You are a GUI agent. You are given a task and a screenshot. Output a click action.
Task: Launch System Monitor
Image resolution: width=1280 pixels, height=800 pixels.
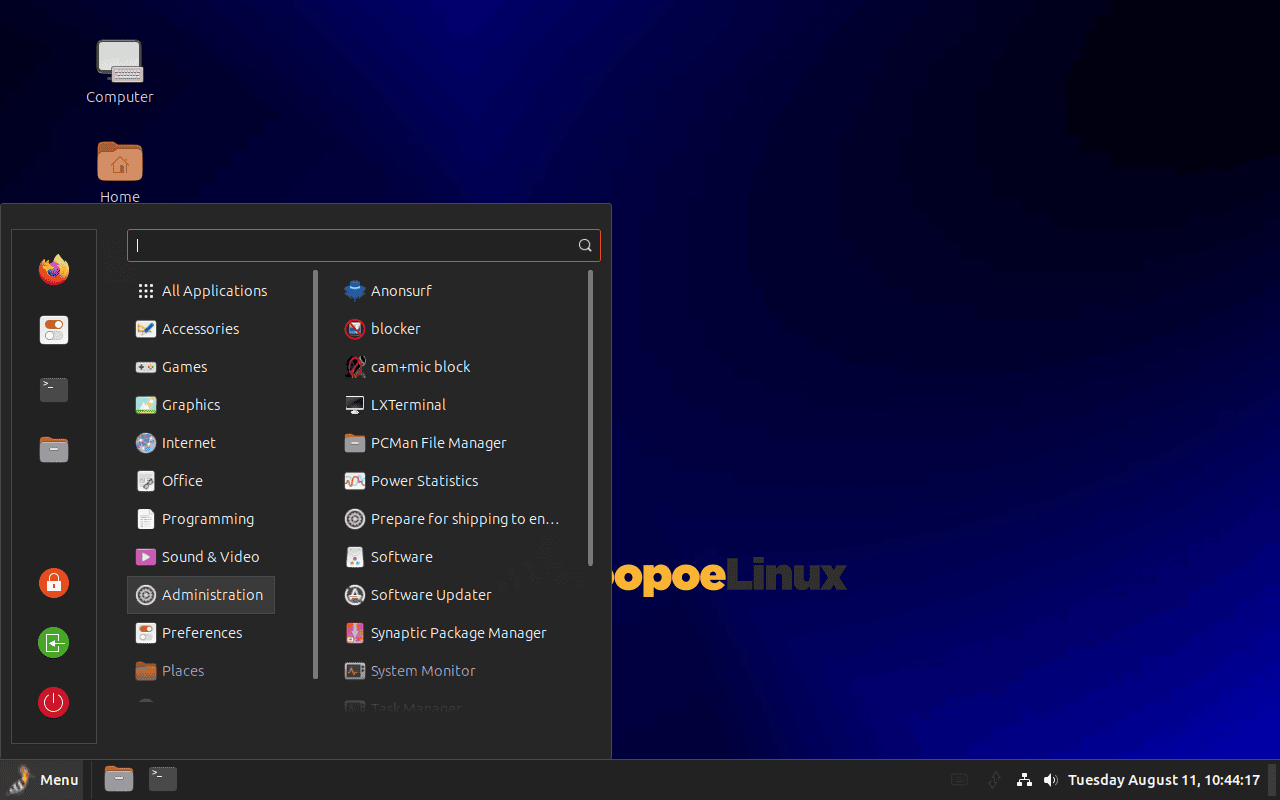(452, 671)
